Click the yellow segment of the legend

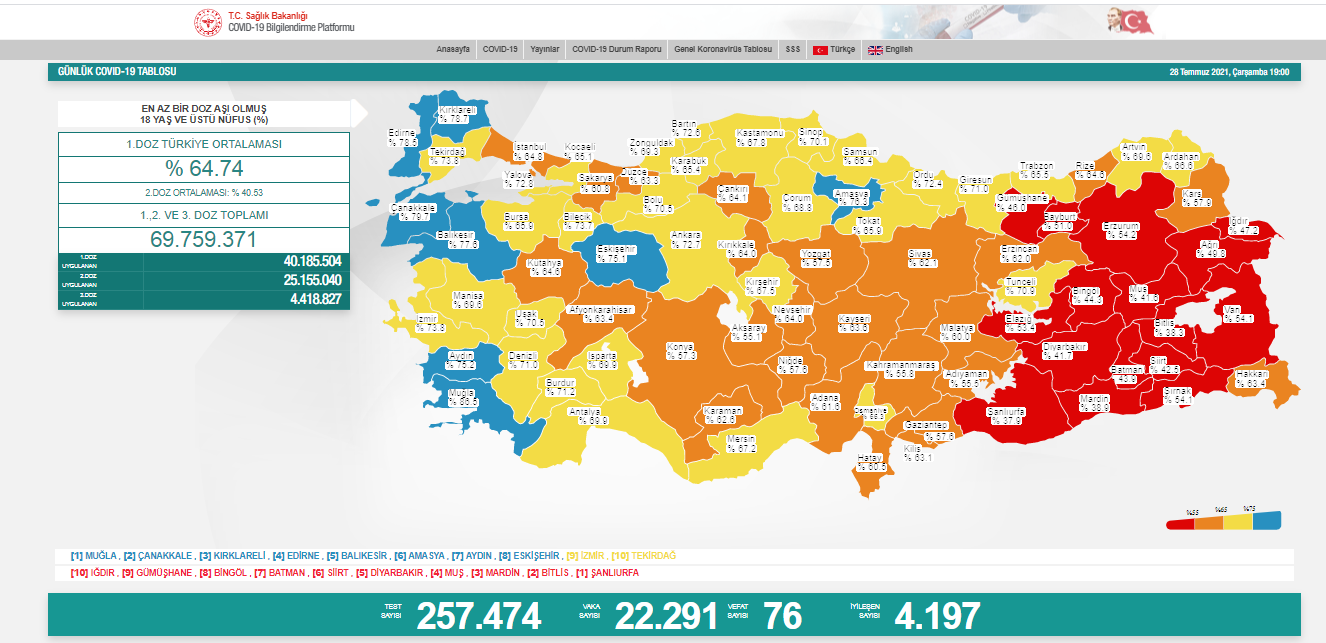click(1238, 520)
